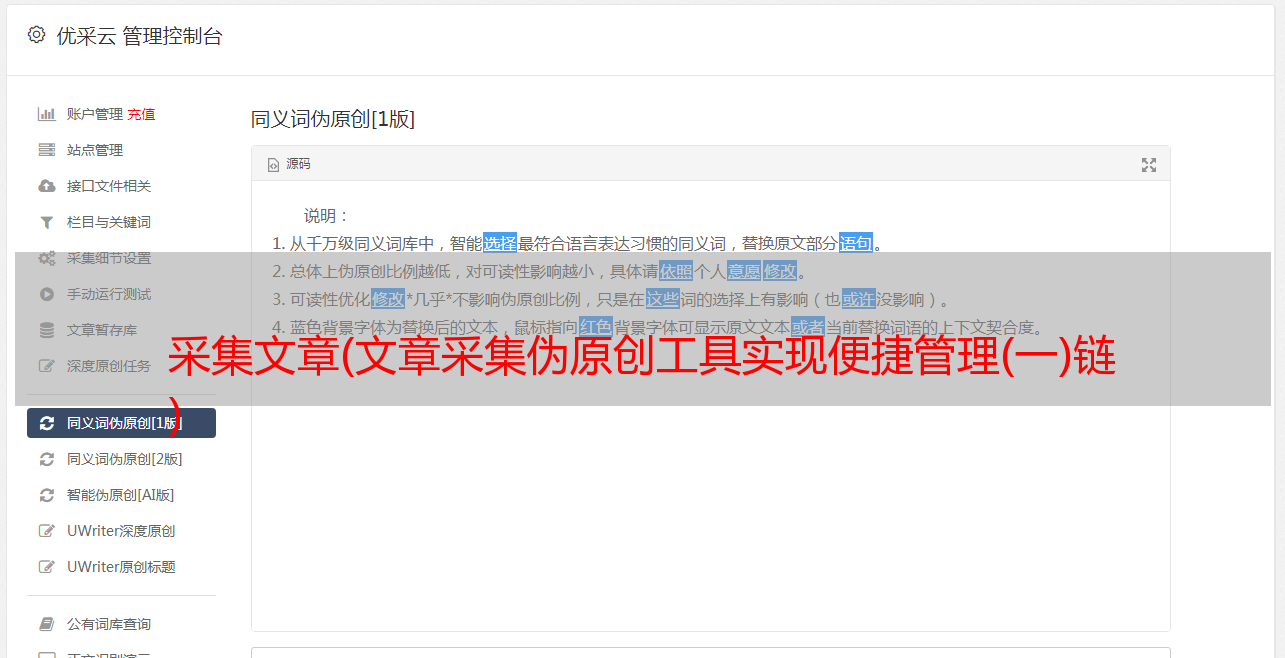This screenshot has width=1285, height=658.
Task: Click the gear icon beside 优采云 管理控制台
Action: [37, 35]
